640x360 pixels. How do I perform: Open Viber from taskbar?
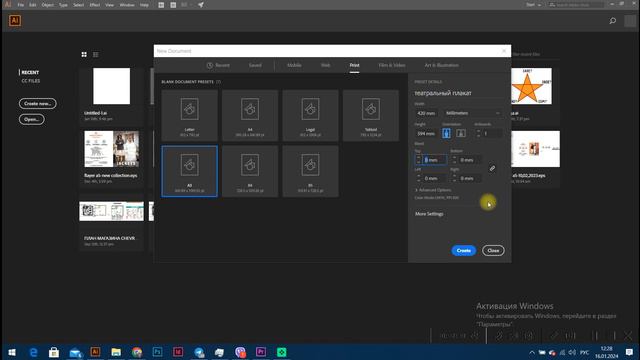pyautogui.click(x=240, y=352)
